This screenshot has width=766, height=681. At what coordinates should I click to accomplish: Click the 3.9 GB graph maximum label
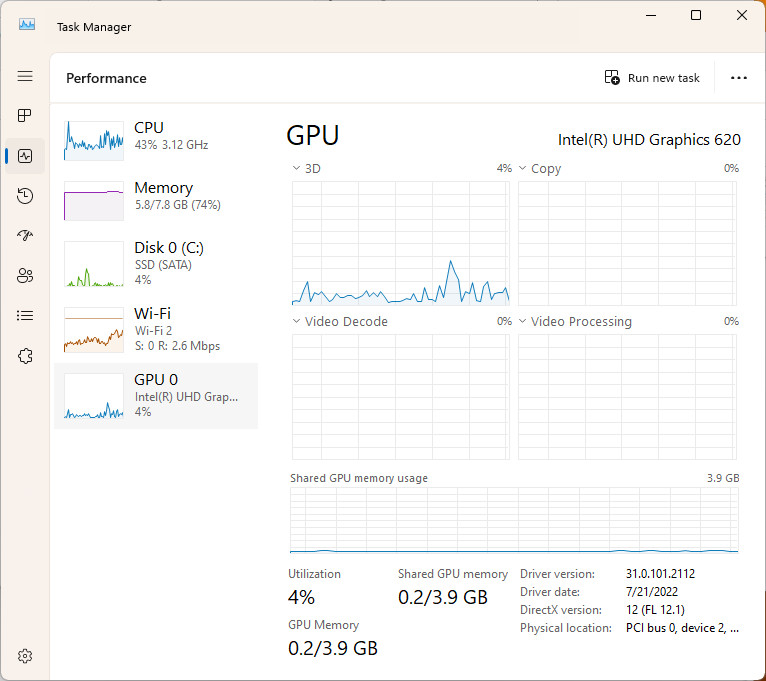tap(723, 478)
